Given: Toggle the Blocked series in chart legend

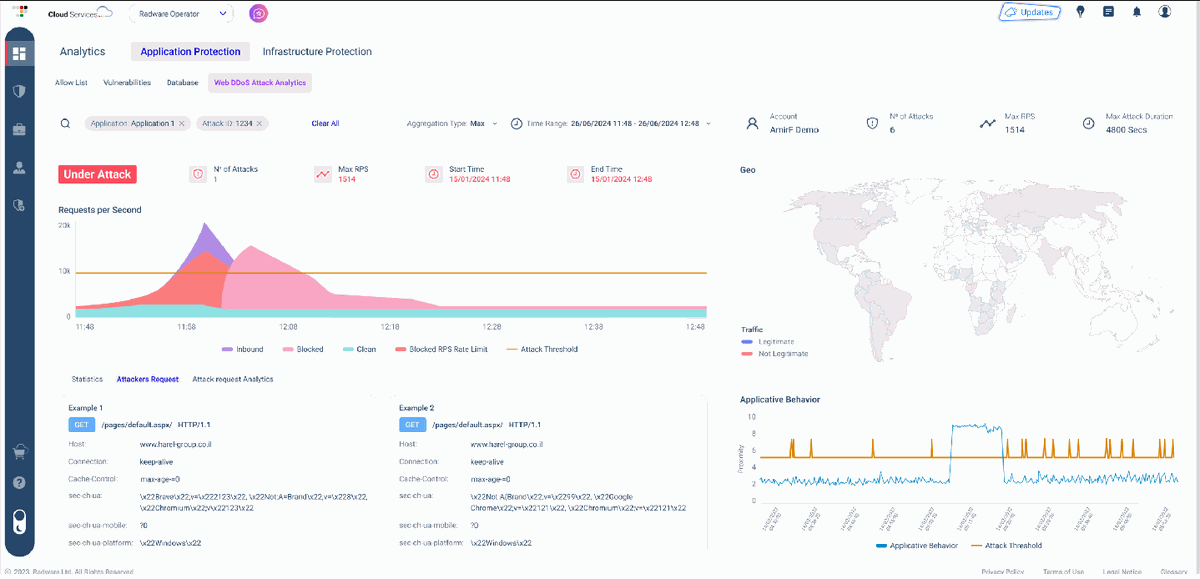Looking at the screenshot, I should 303,349.
